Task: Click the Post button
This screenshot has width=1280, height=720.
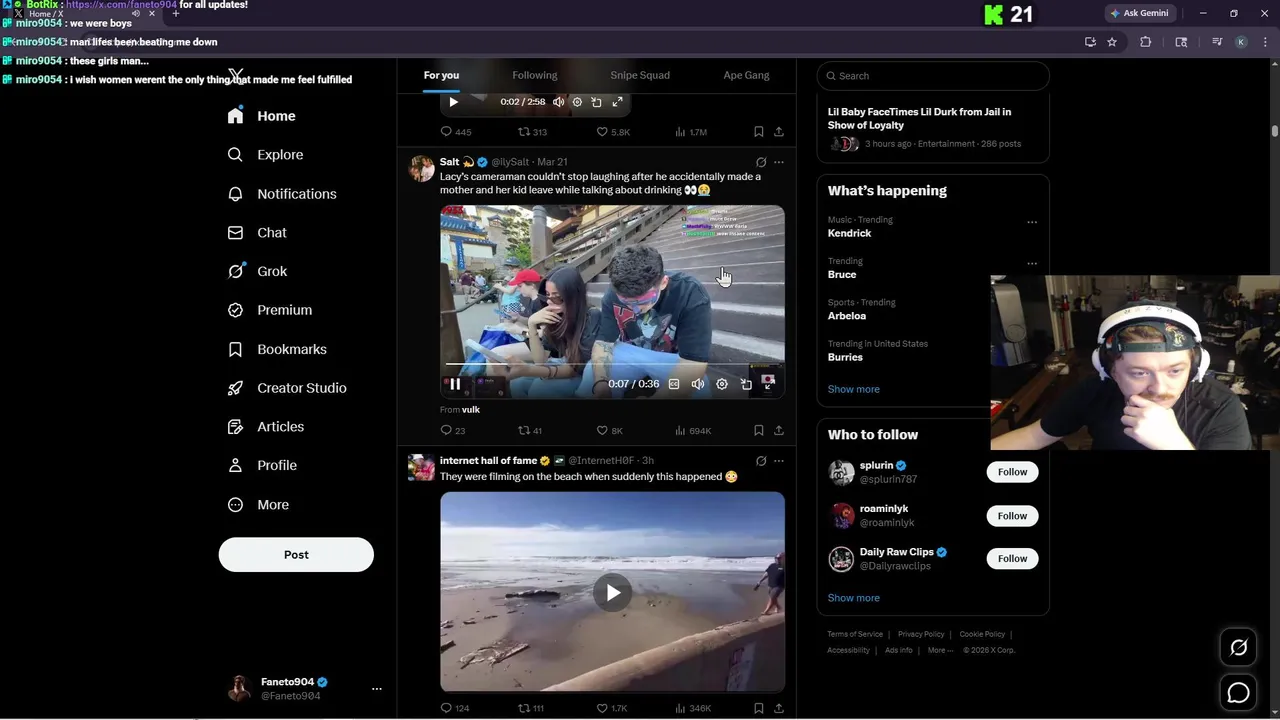Action: [296, 555]
